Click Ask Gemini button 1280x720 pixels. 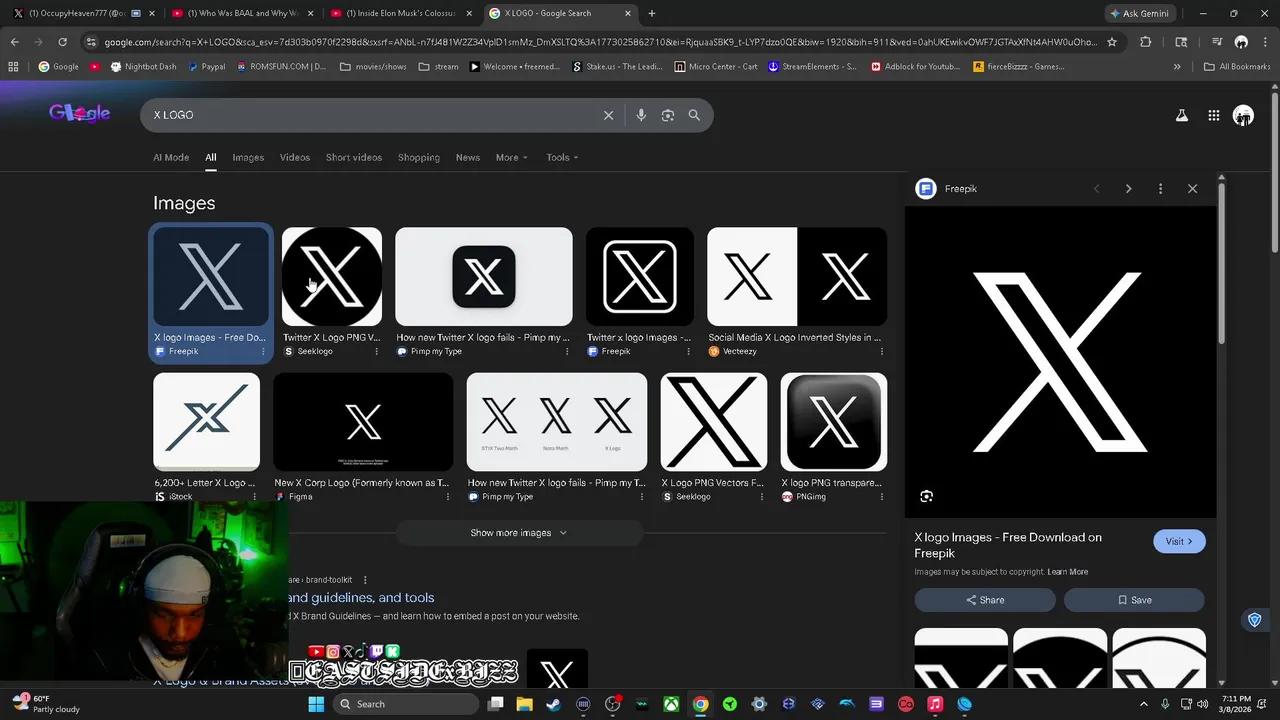(x=1143, y=13)
